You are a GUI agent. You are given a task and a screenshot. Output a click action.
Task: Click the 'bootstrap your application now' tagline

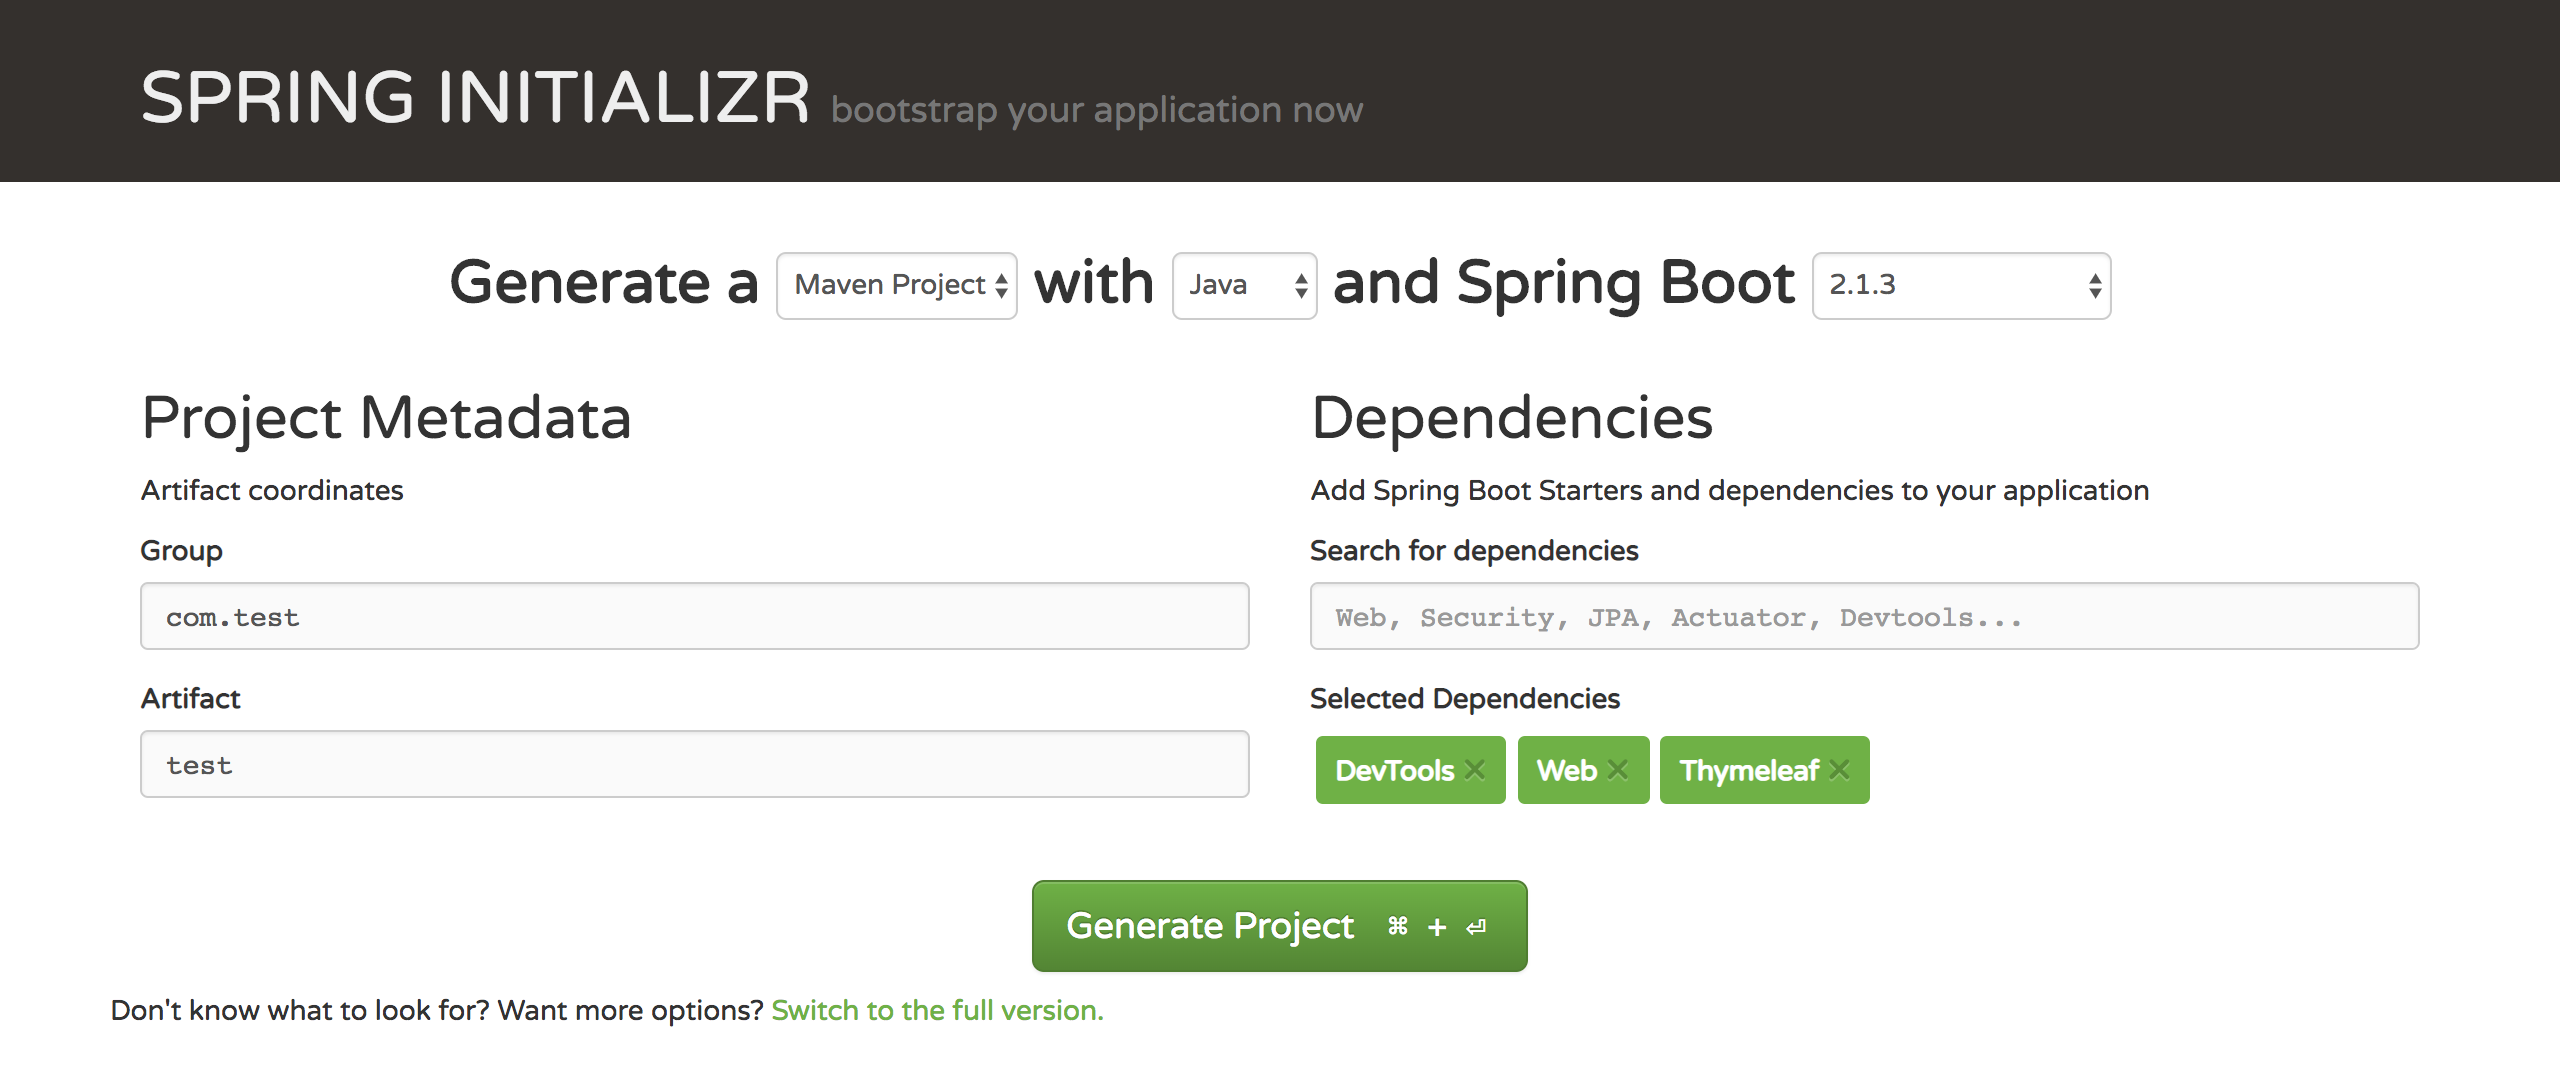pyautogui.click(x=1097, y=110)
